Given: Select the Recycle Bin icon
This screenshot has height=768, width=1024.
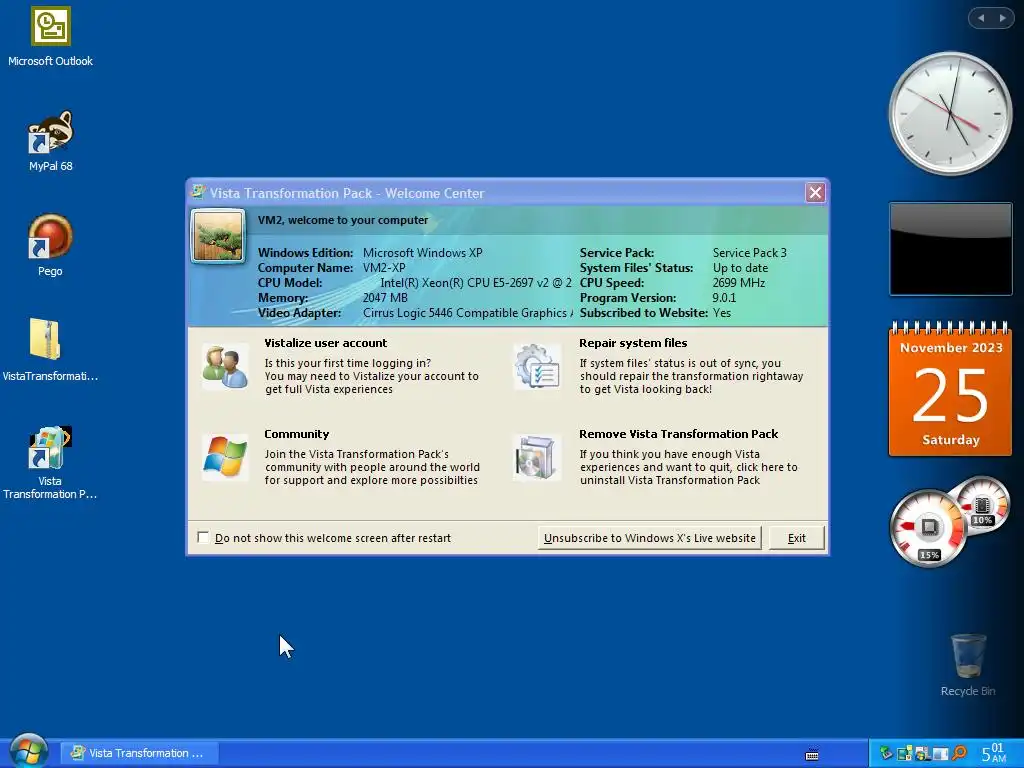Looking at the screenshot, I should [968, 656].
